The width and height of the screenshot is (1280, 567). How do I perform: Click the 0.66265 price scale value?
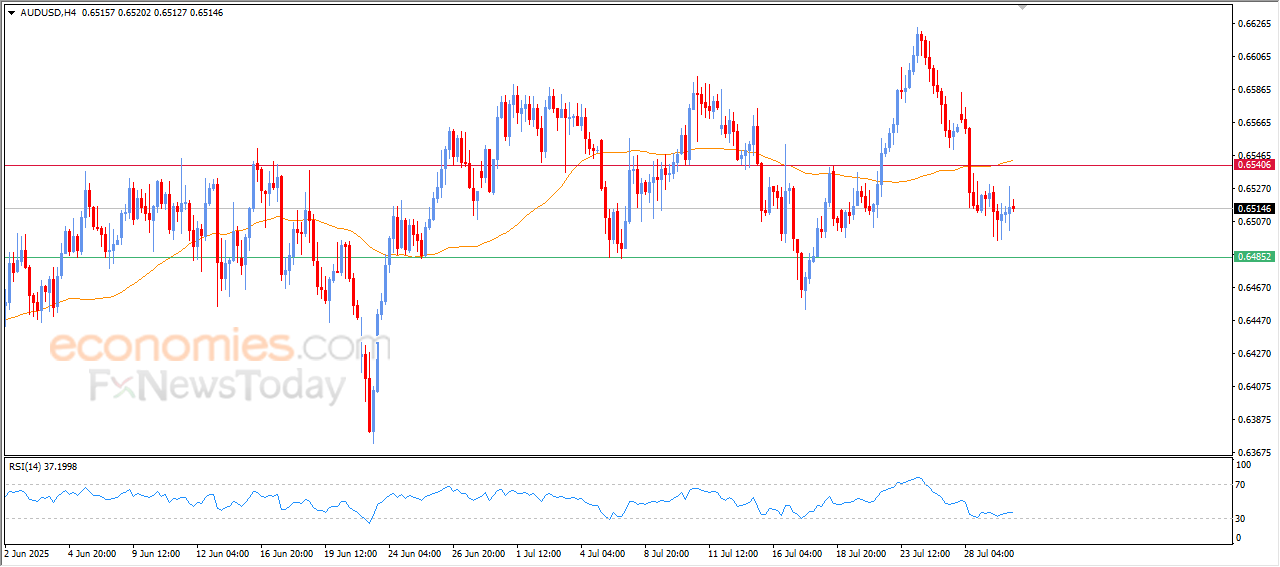point(1254,23)
